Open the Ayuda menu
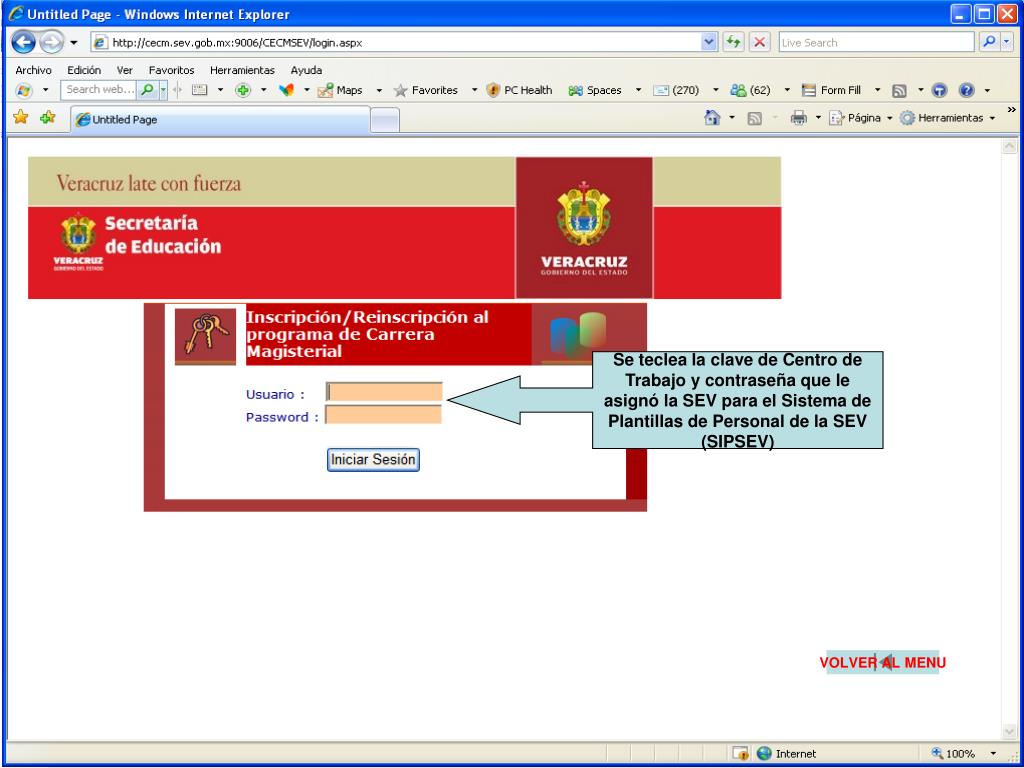This screenshot has width=1024, height=768. pyautogui.click(x=306, y=70)
